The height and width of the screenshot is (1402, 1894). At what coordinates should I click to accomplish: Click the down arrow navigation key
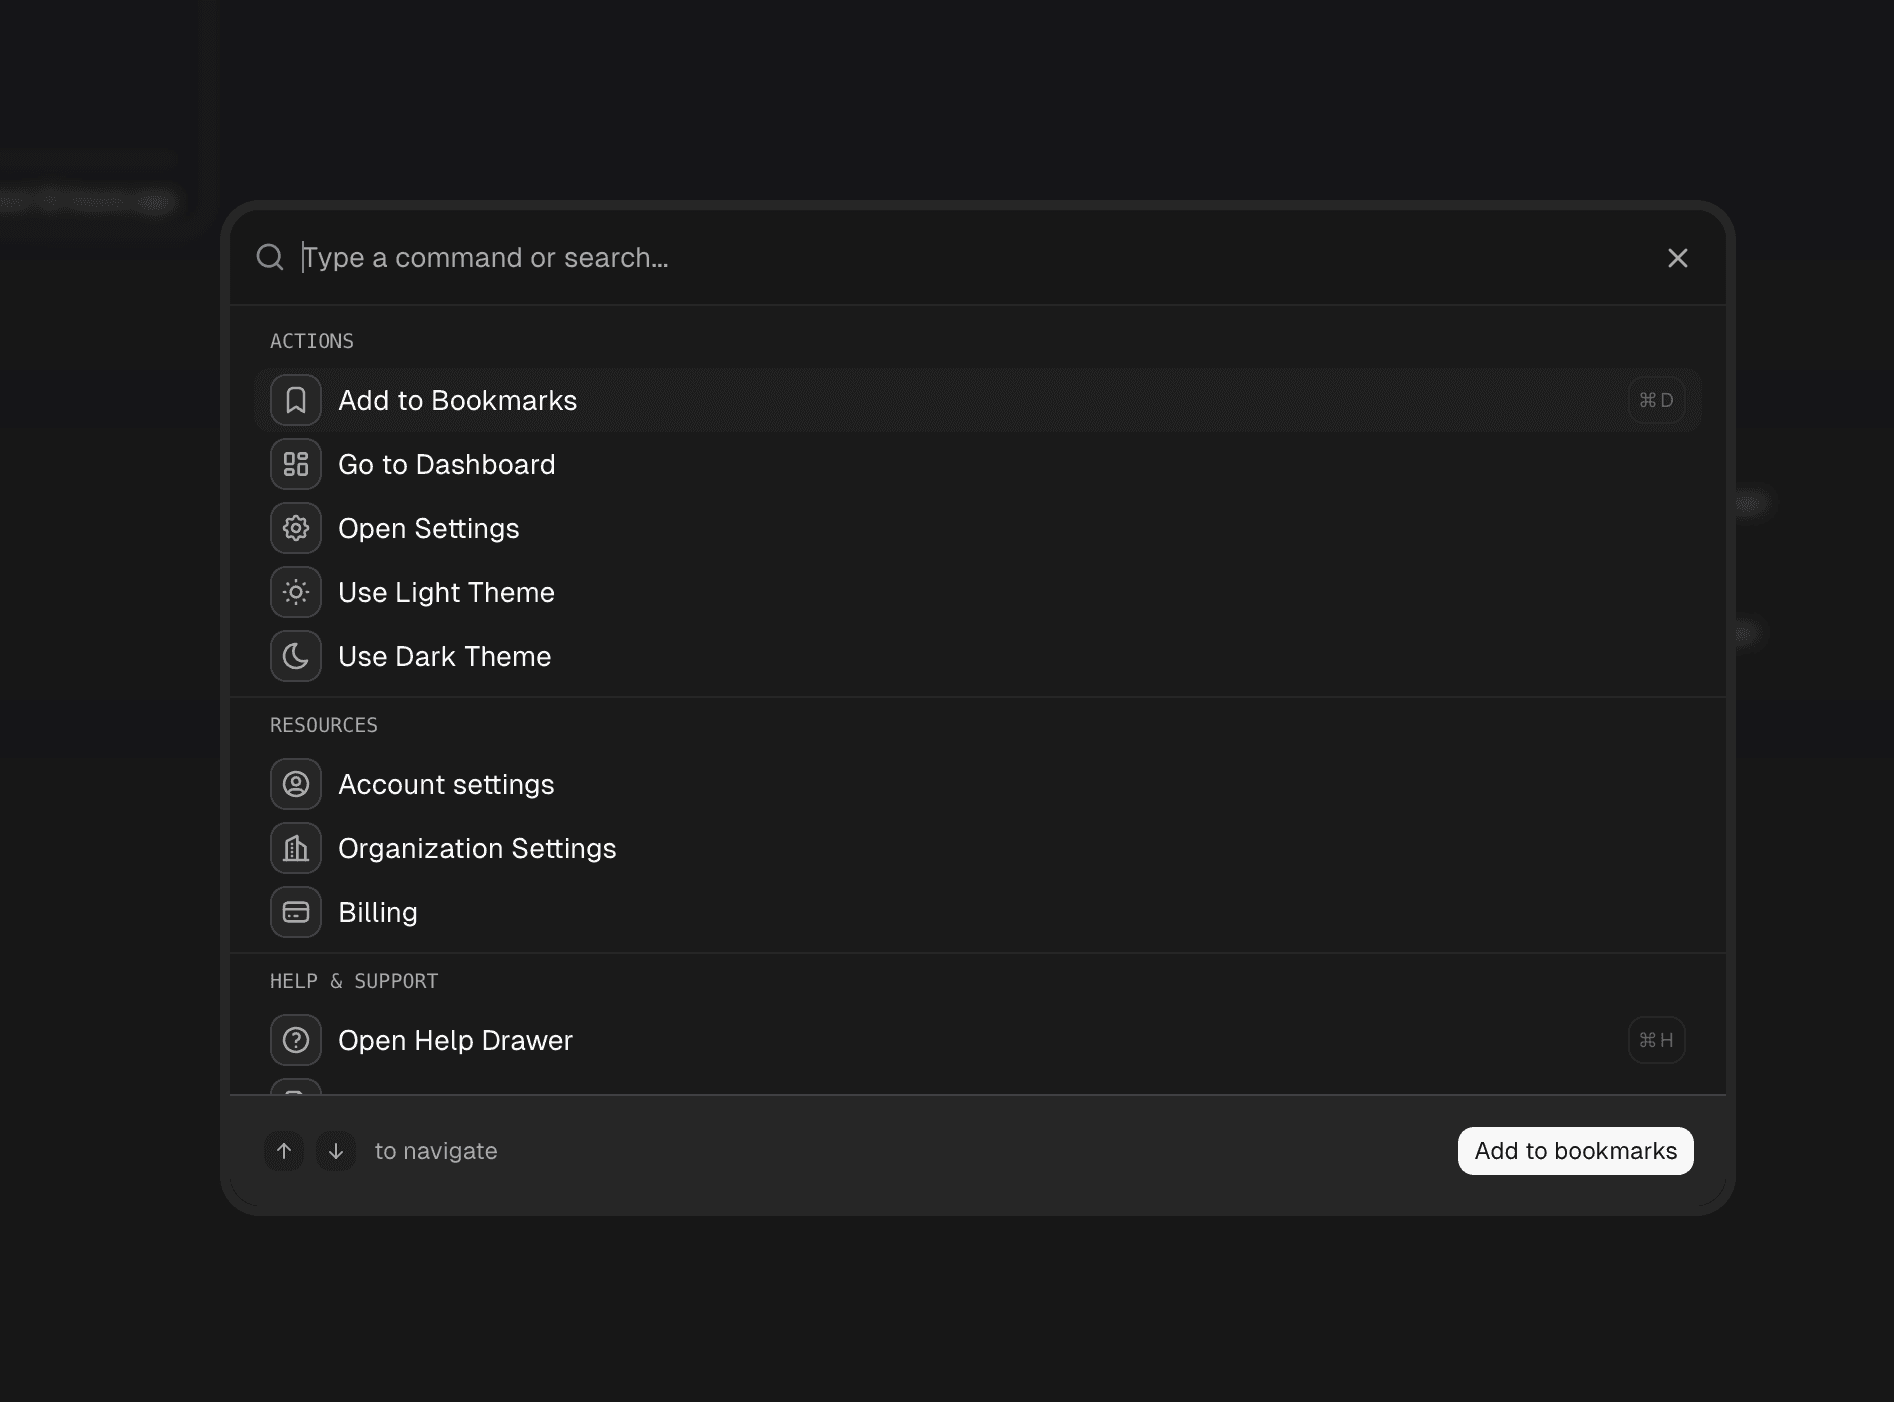tap(335, 1151)
